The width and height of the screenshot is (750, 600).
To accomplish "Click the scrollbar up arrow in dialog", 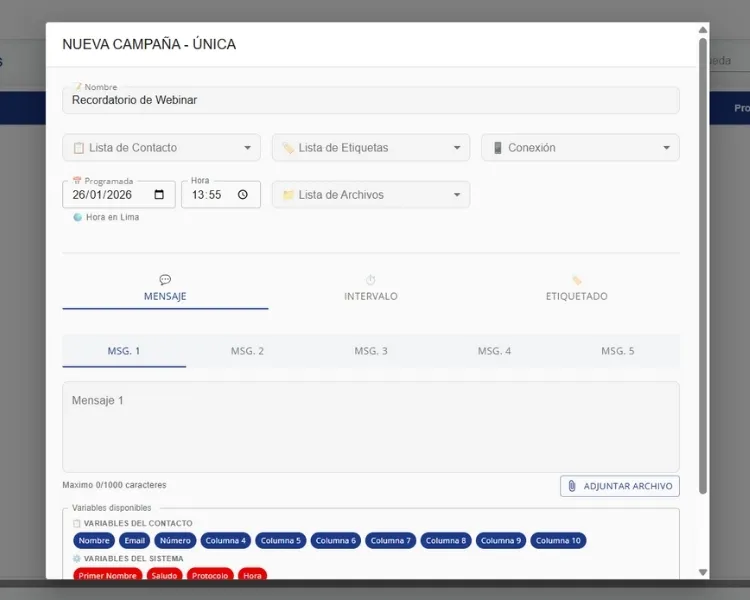I will 703,30.
